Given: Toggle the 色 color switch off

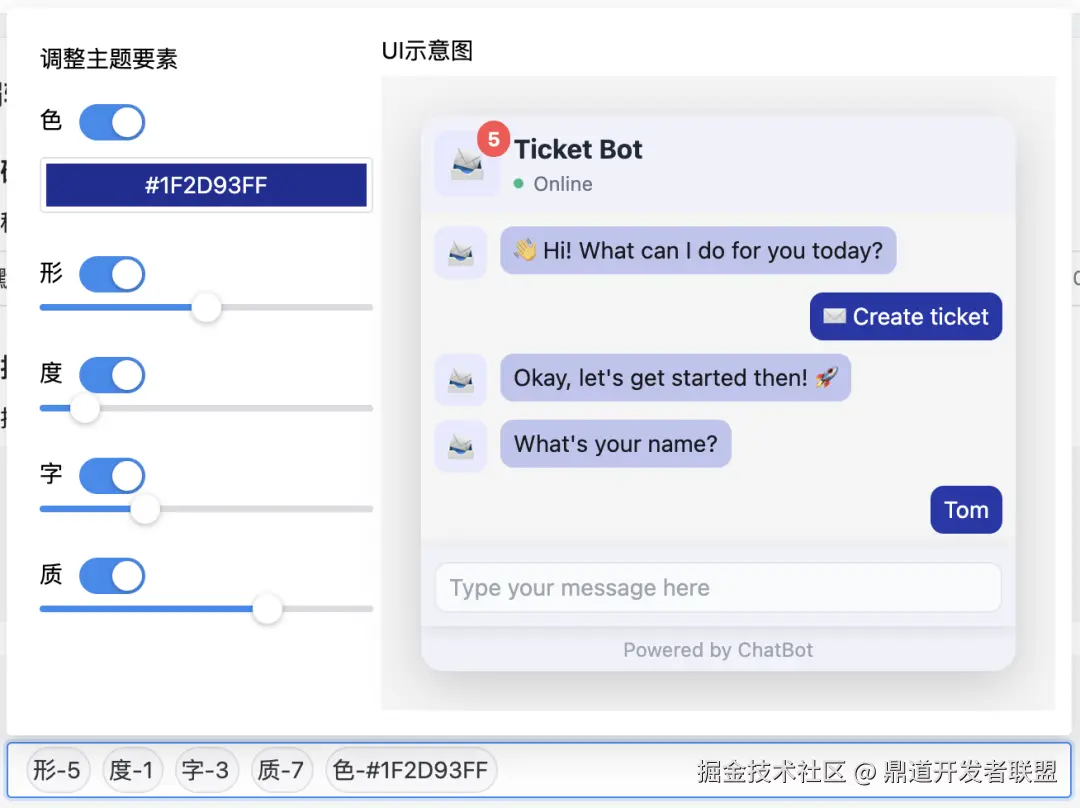Looking at the screenshot, I should pos(112,123).
